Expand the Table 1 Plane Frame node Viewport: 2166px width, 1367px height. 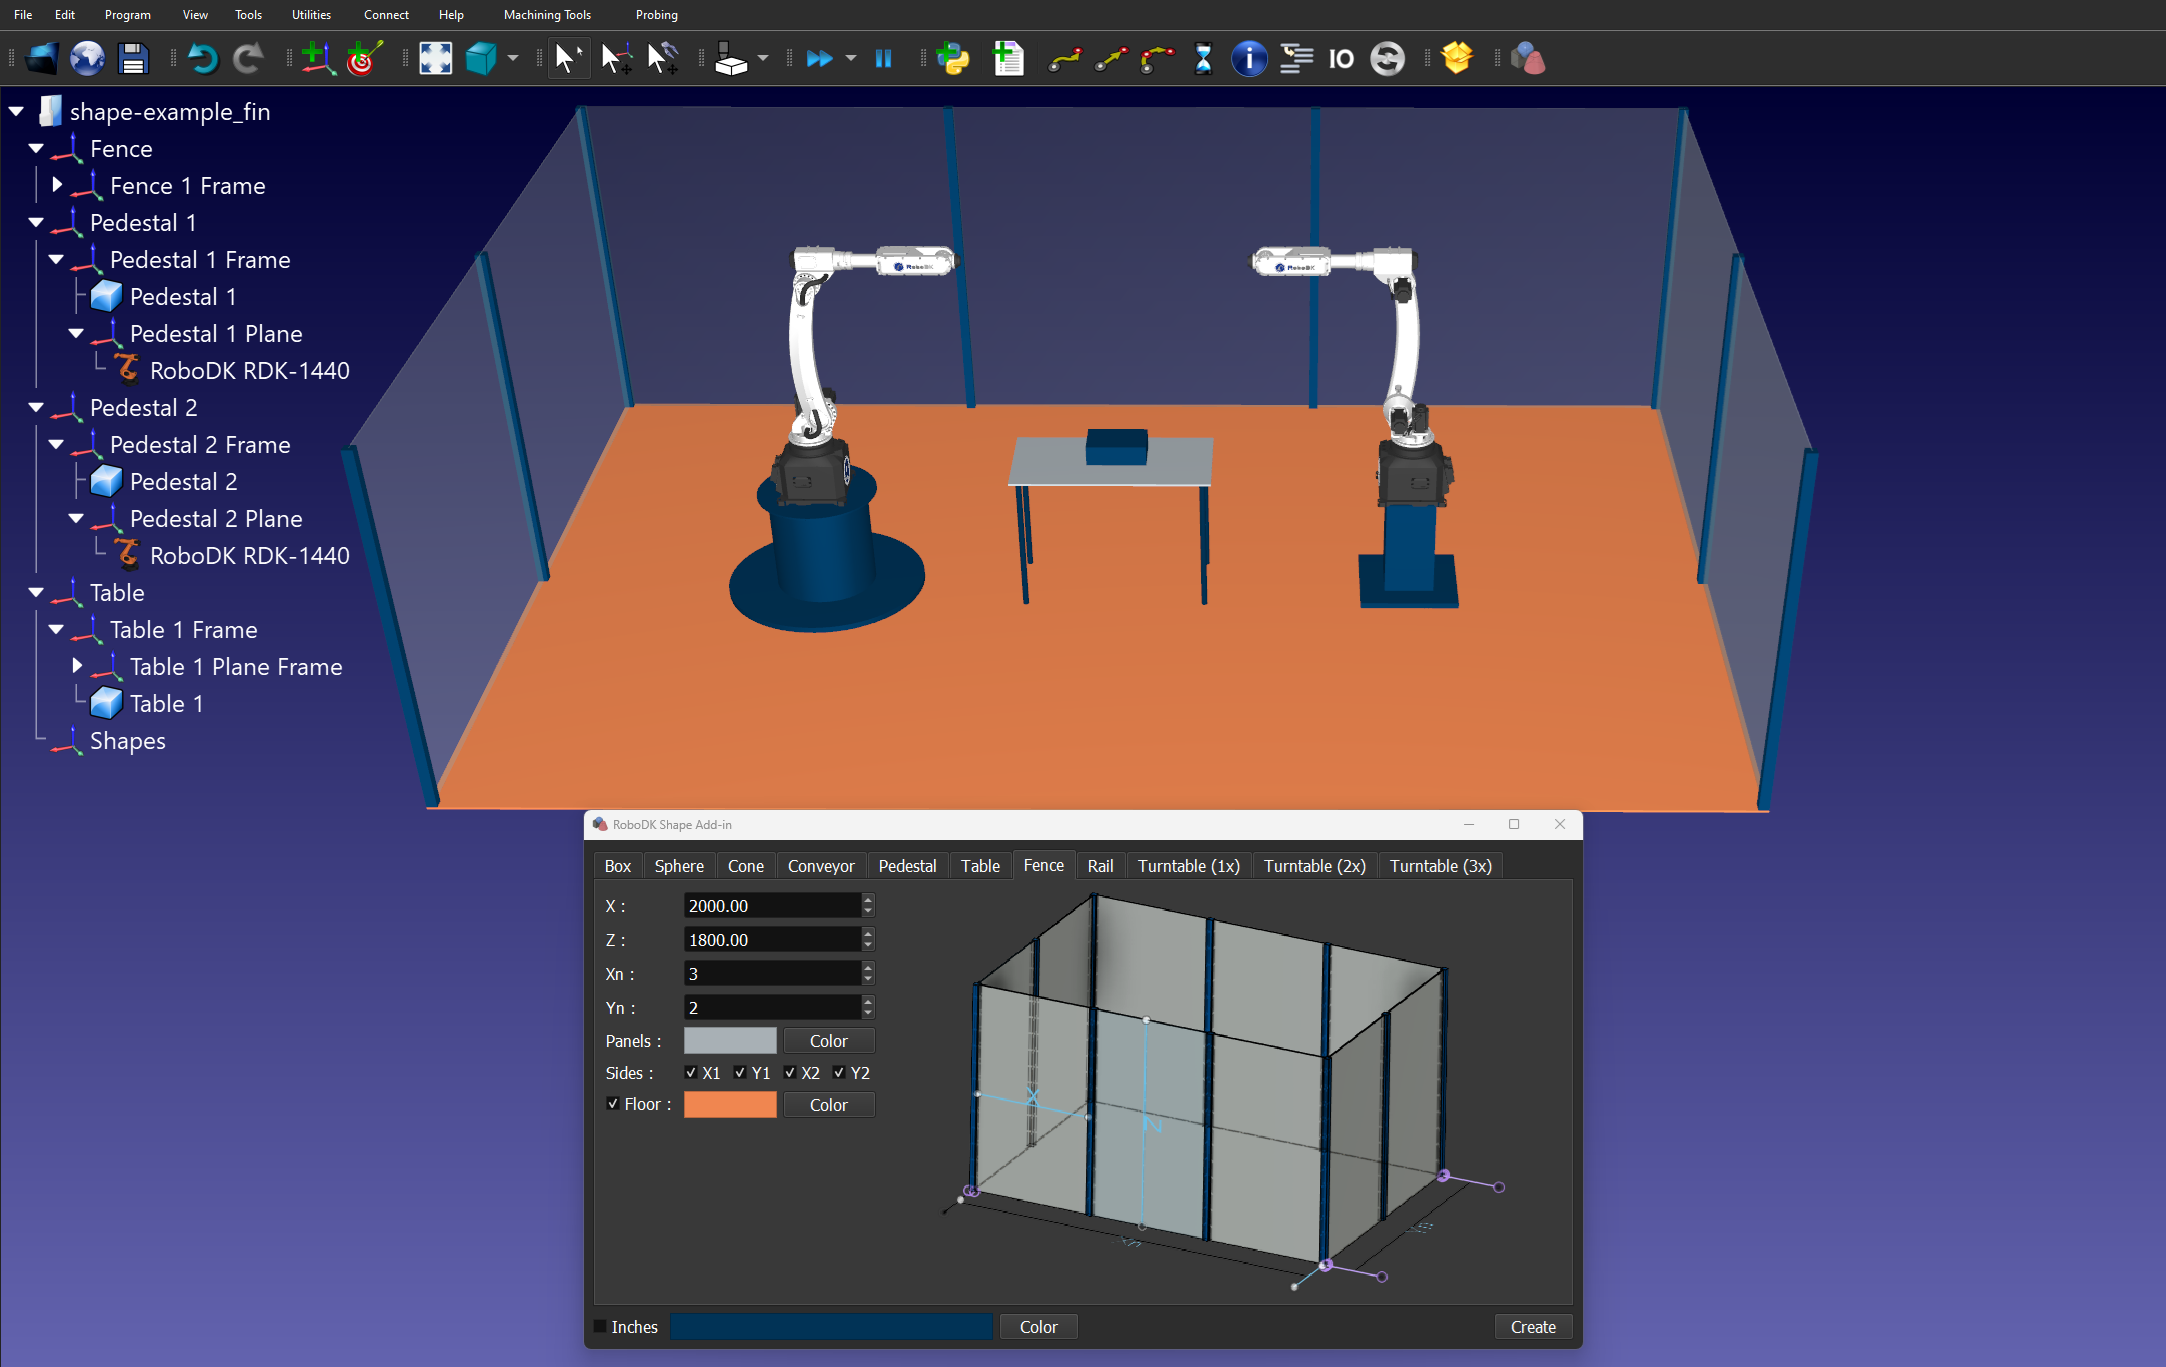(x=77, y=666)
